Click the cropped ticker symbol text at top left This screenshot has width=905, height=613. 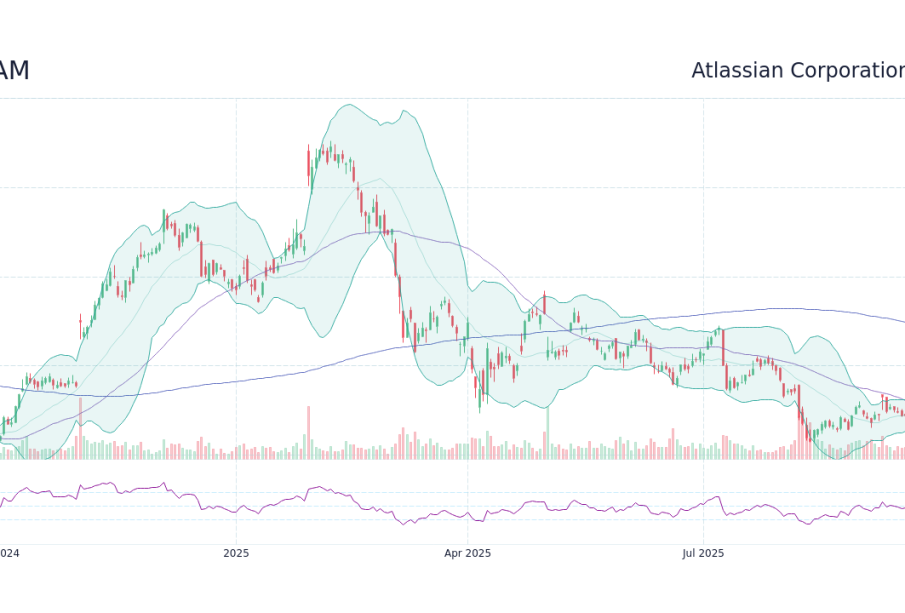coord(14,71)
